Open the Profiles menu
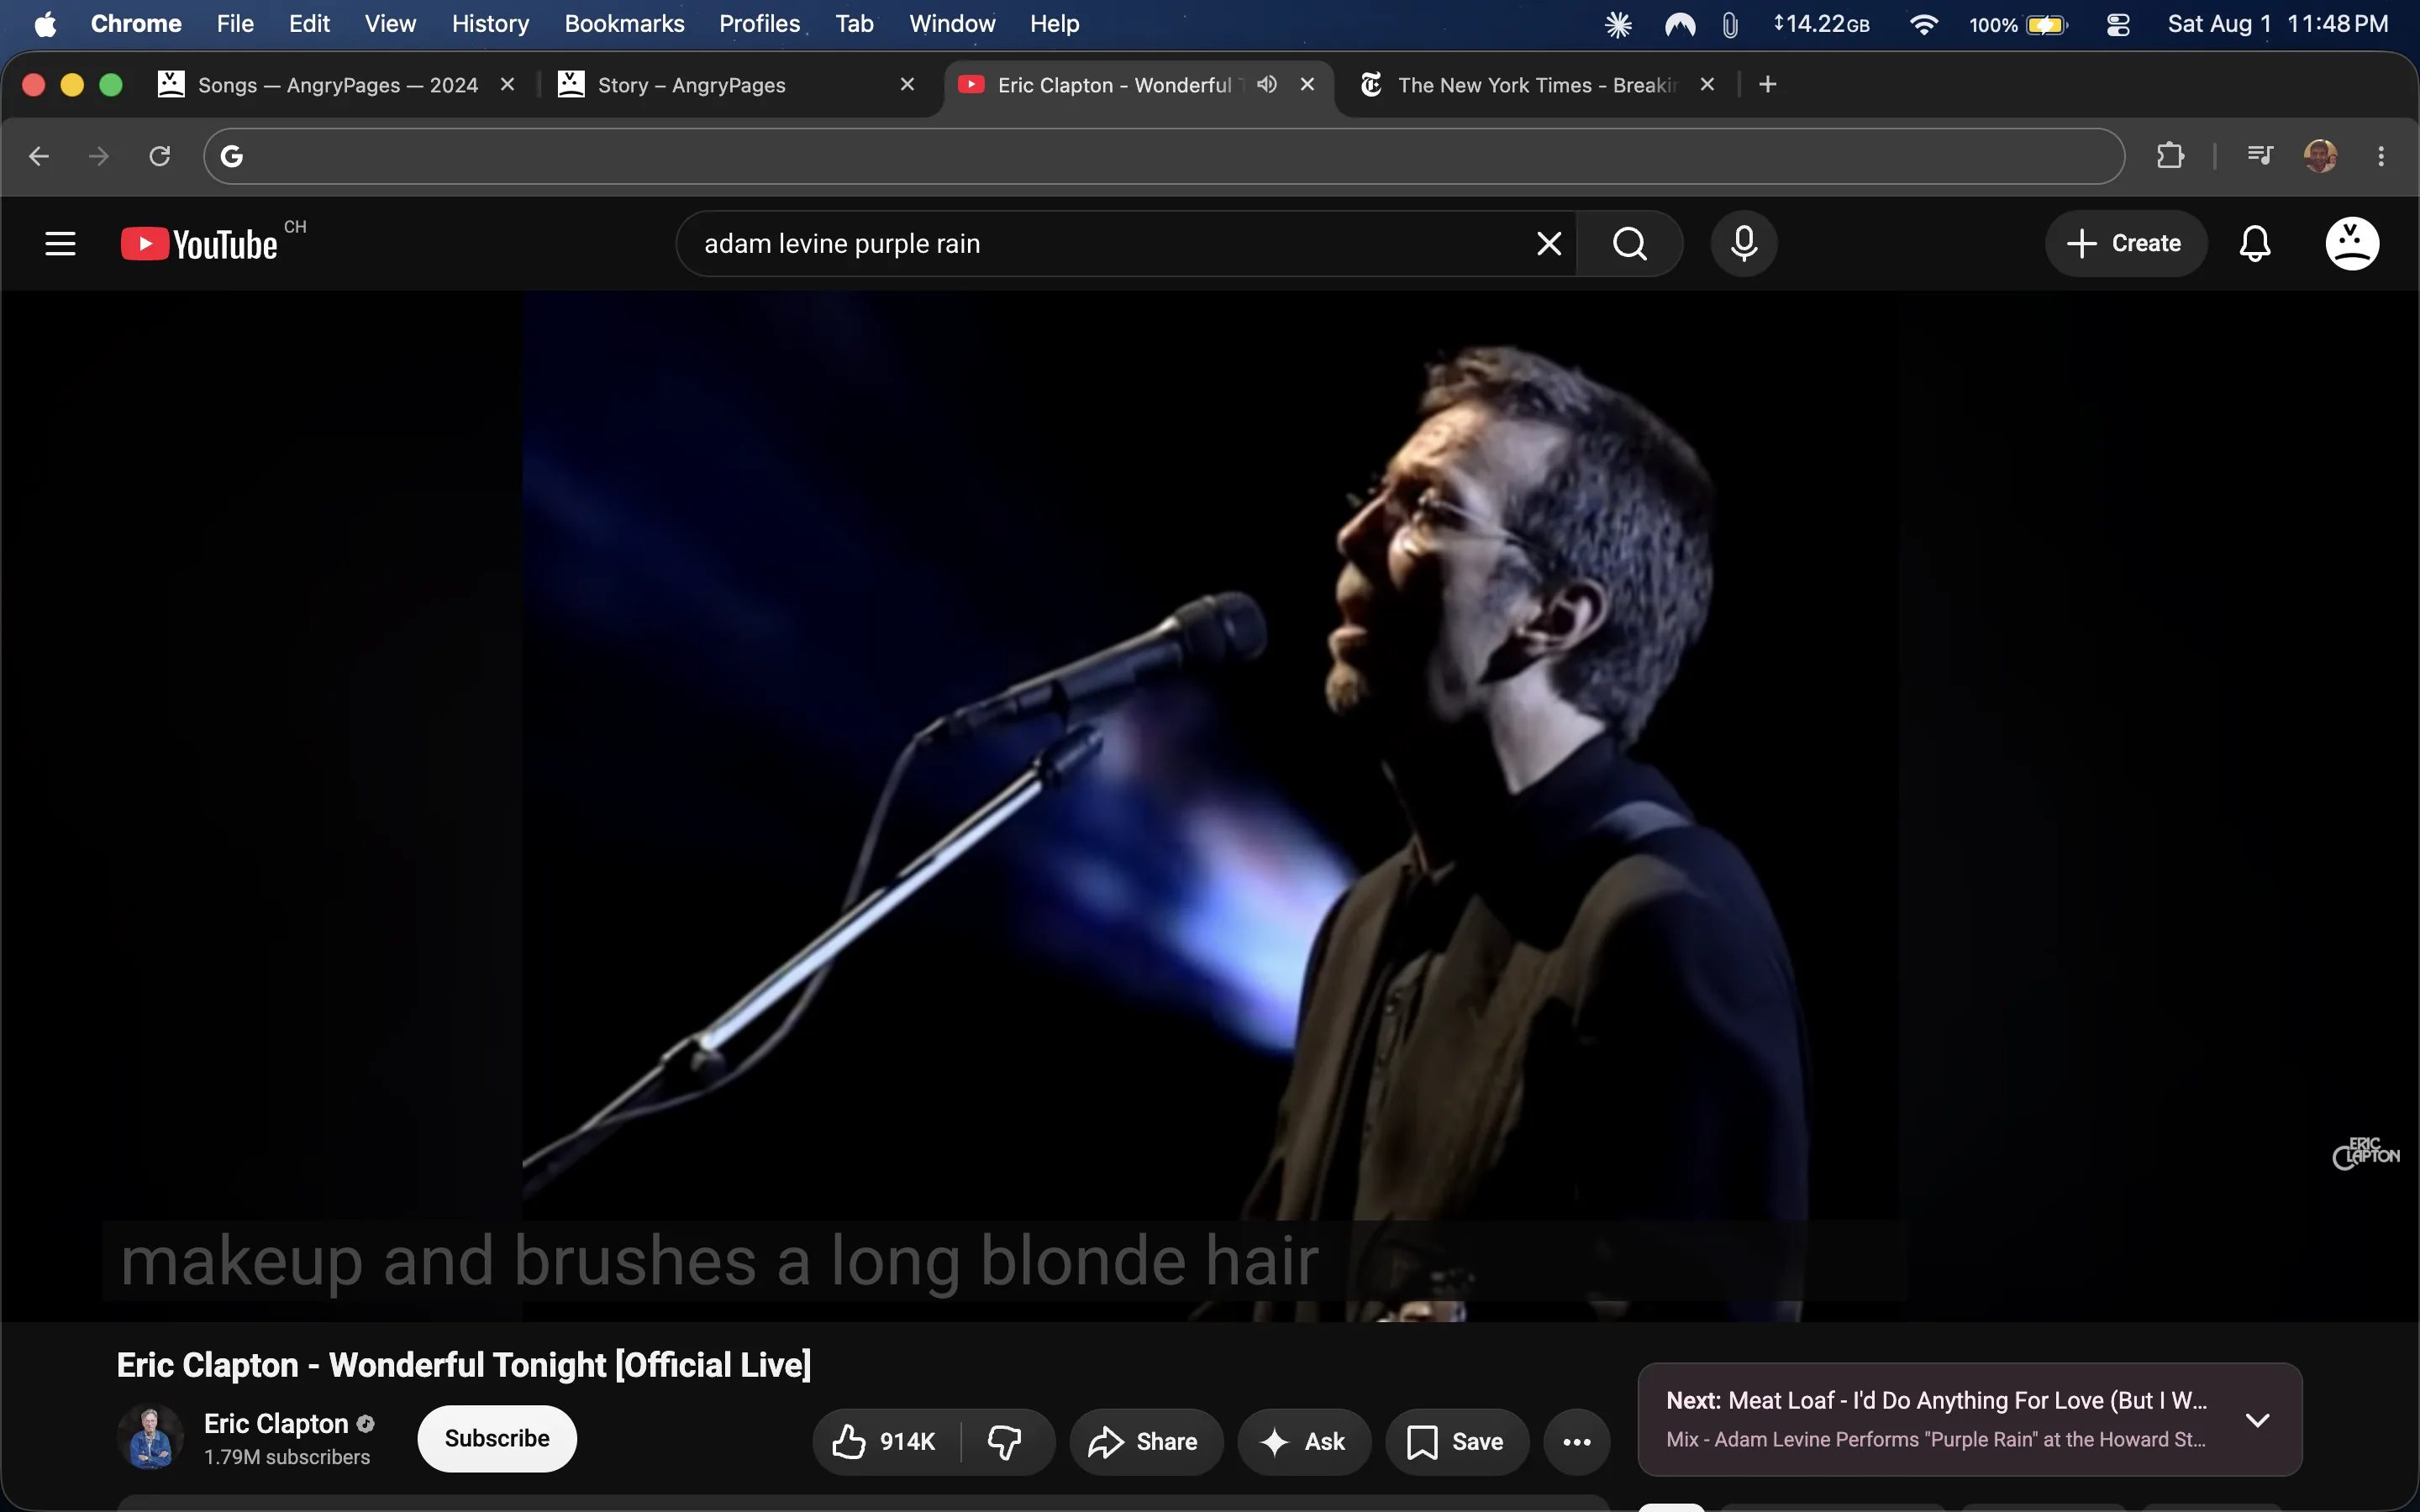The width and height of the screenshot is (2420, 1512). tap(759, 24)
